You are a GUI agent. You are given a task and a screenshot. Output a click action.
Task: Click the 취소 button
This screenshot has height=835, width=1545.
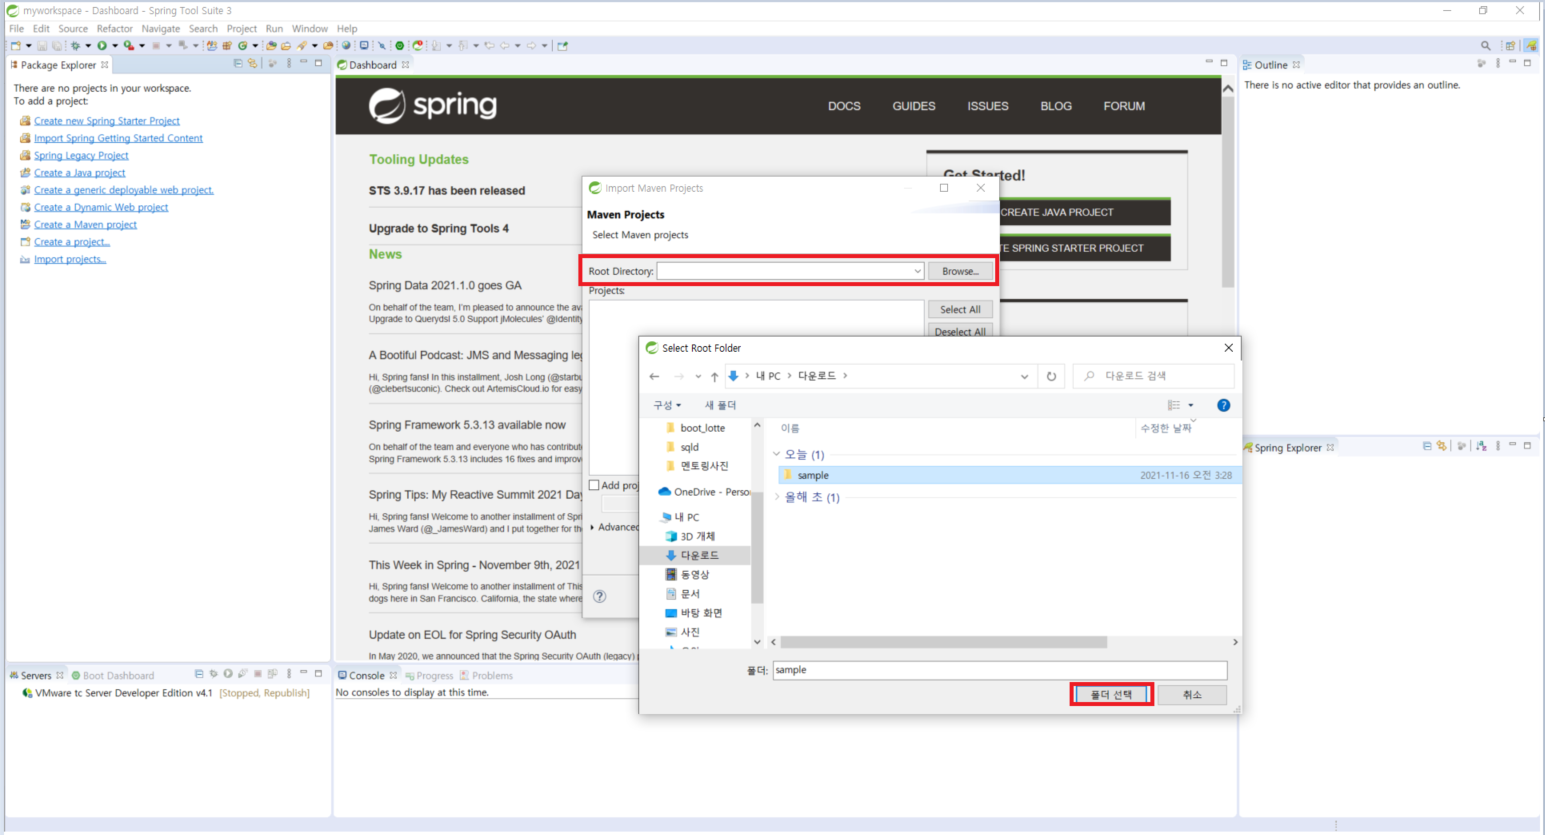point(1192,694)
